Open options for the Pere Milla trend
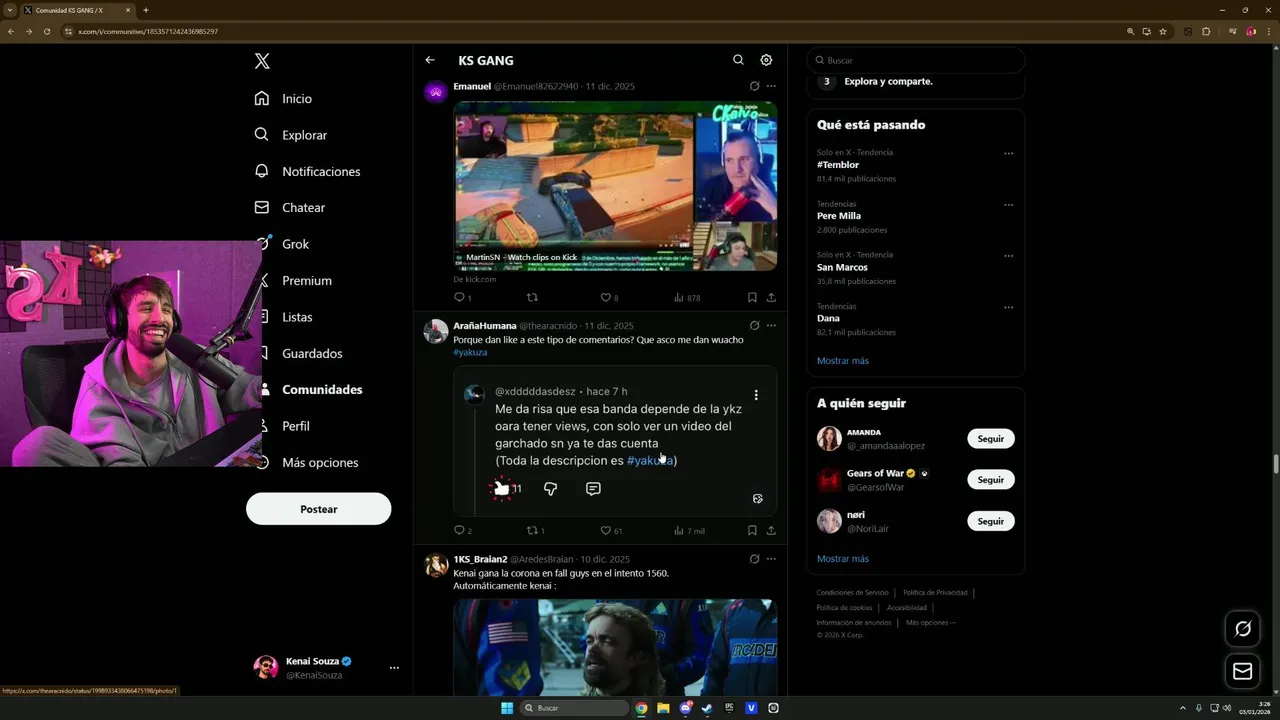Viewport: 1280px width, 720px height. (x=1008, y=205)
